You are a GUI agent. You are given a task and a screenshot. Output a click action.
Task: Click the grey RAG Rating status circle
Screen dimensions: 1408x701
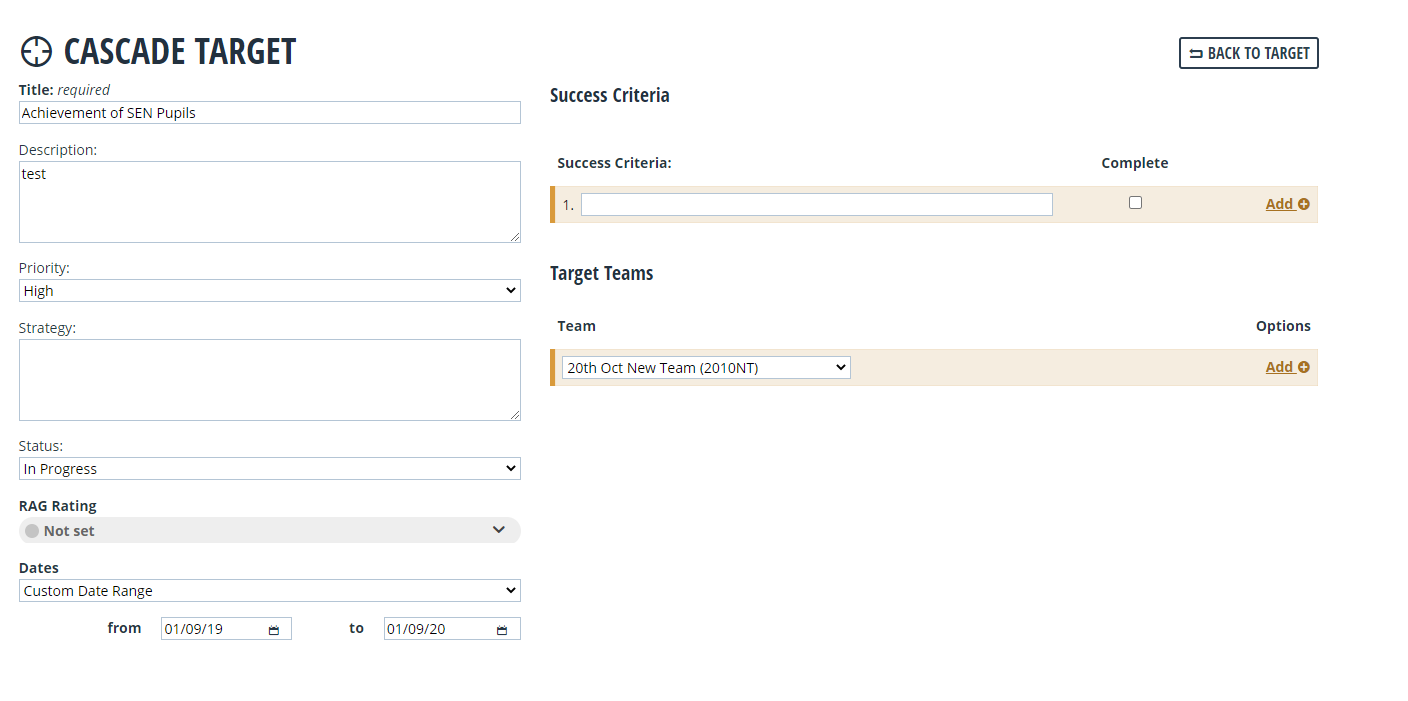32,531
